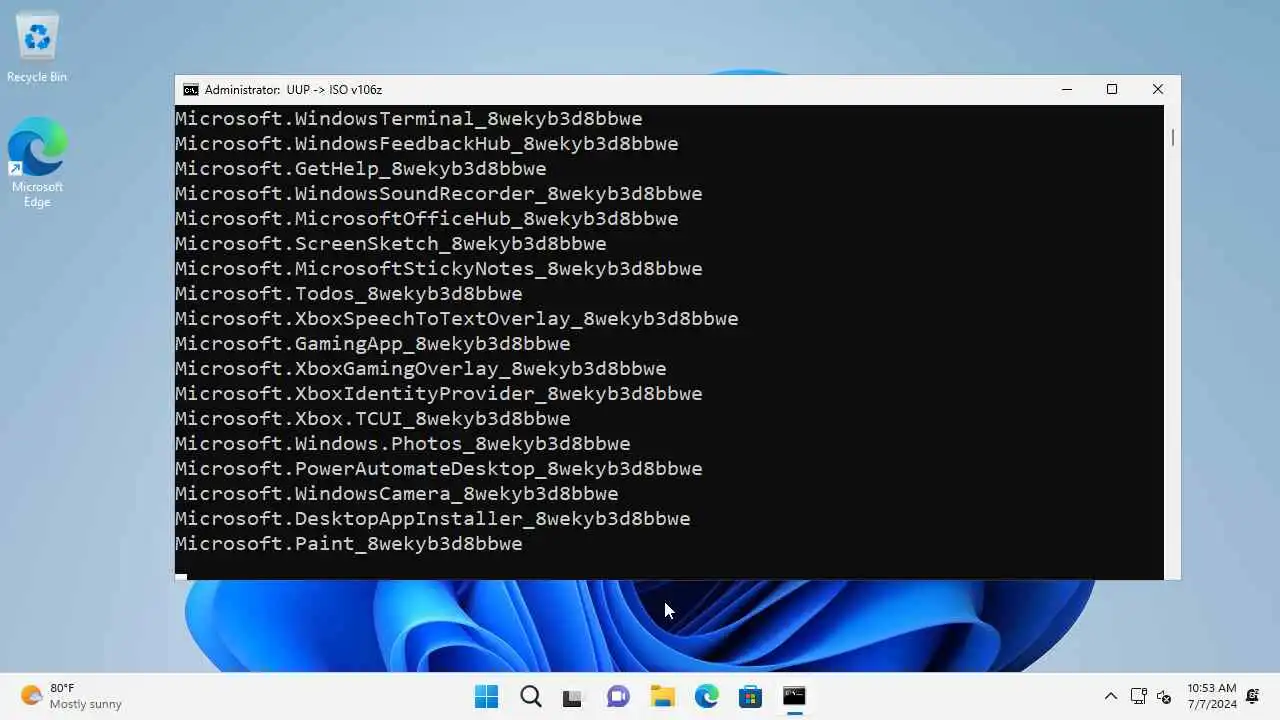Click the Microsoft.XboxSpeechToTextOverlay_8wekyb3d8bbwe line
The image size is (1280, 720).
click(457, 319)
